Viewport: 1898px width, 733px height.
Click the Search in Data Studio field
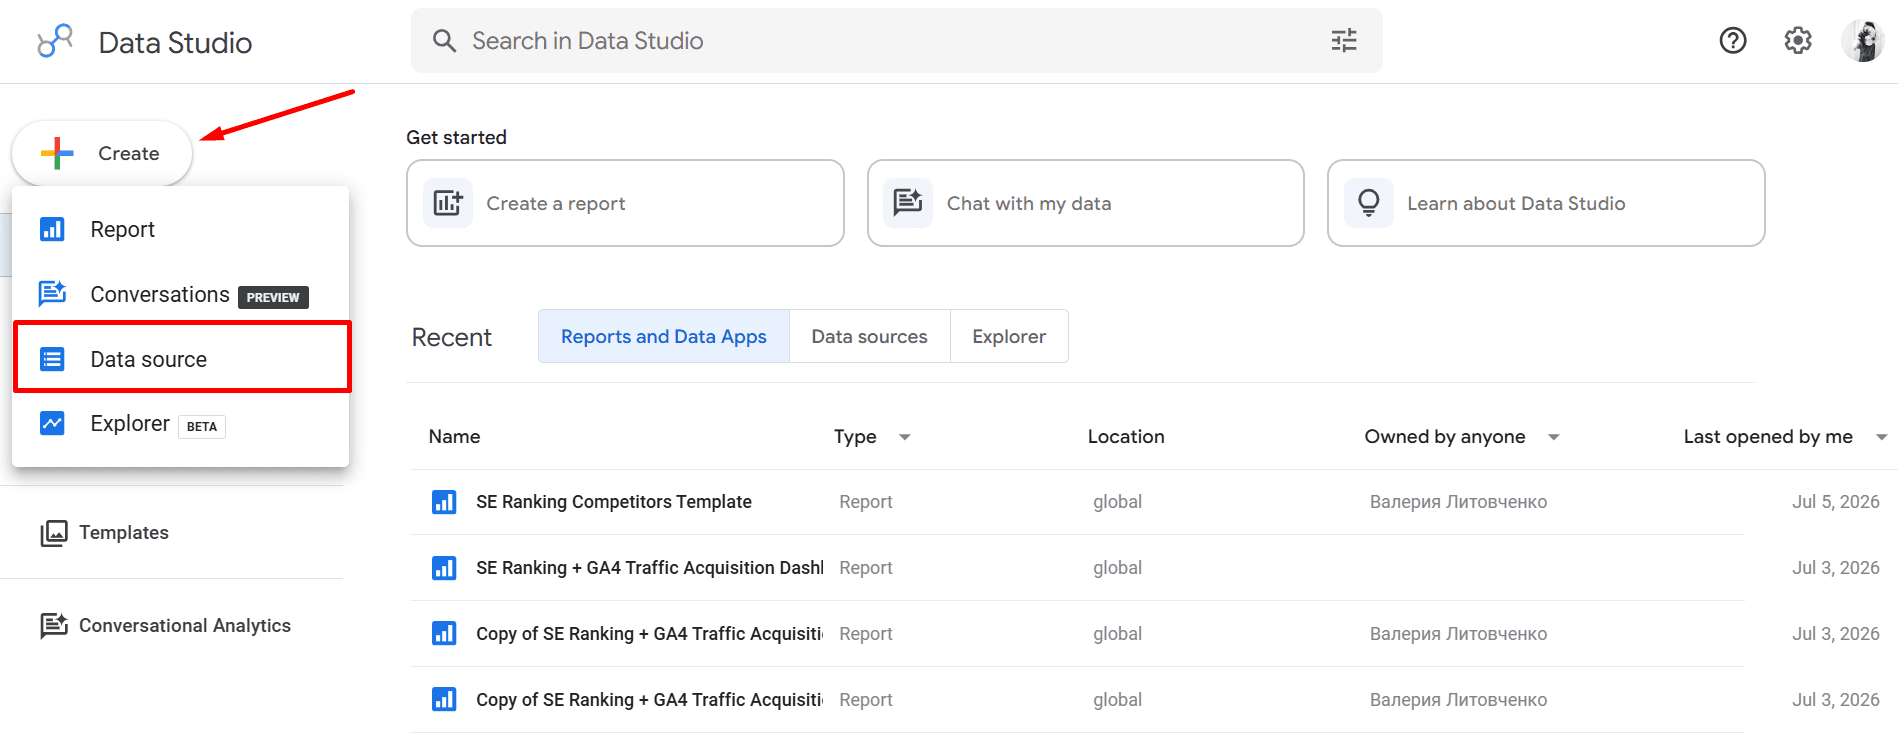(896, 40)
